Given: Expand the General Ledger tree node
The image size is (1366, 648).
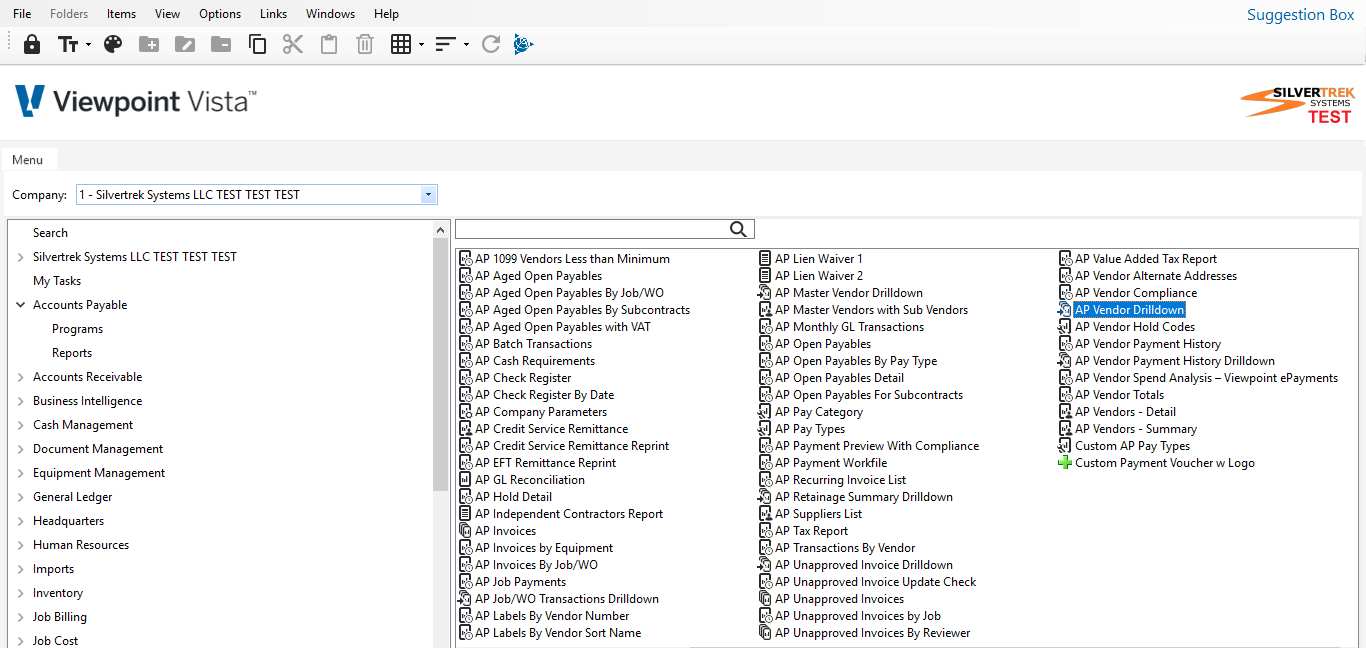Looking at the screenshot, I should coord(20,497).
